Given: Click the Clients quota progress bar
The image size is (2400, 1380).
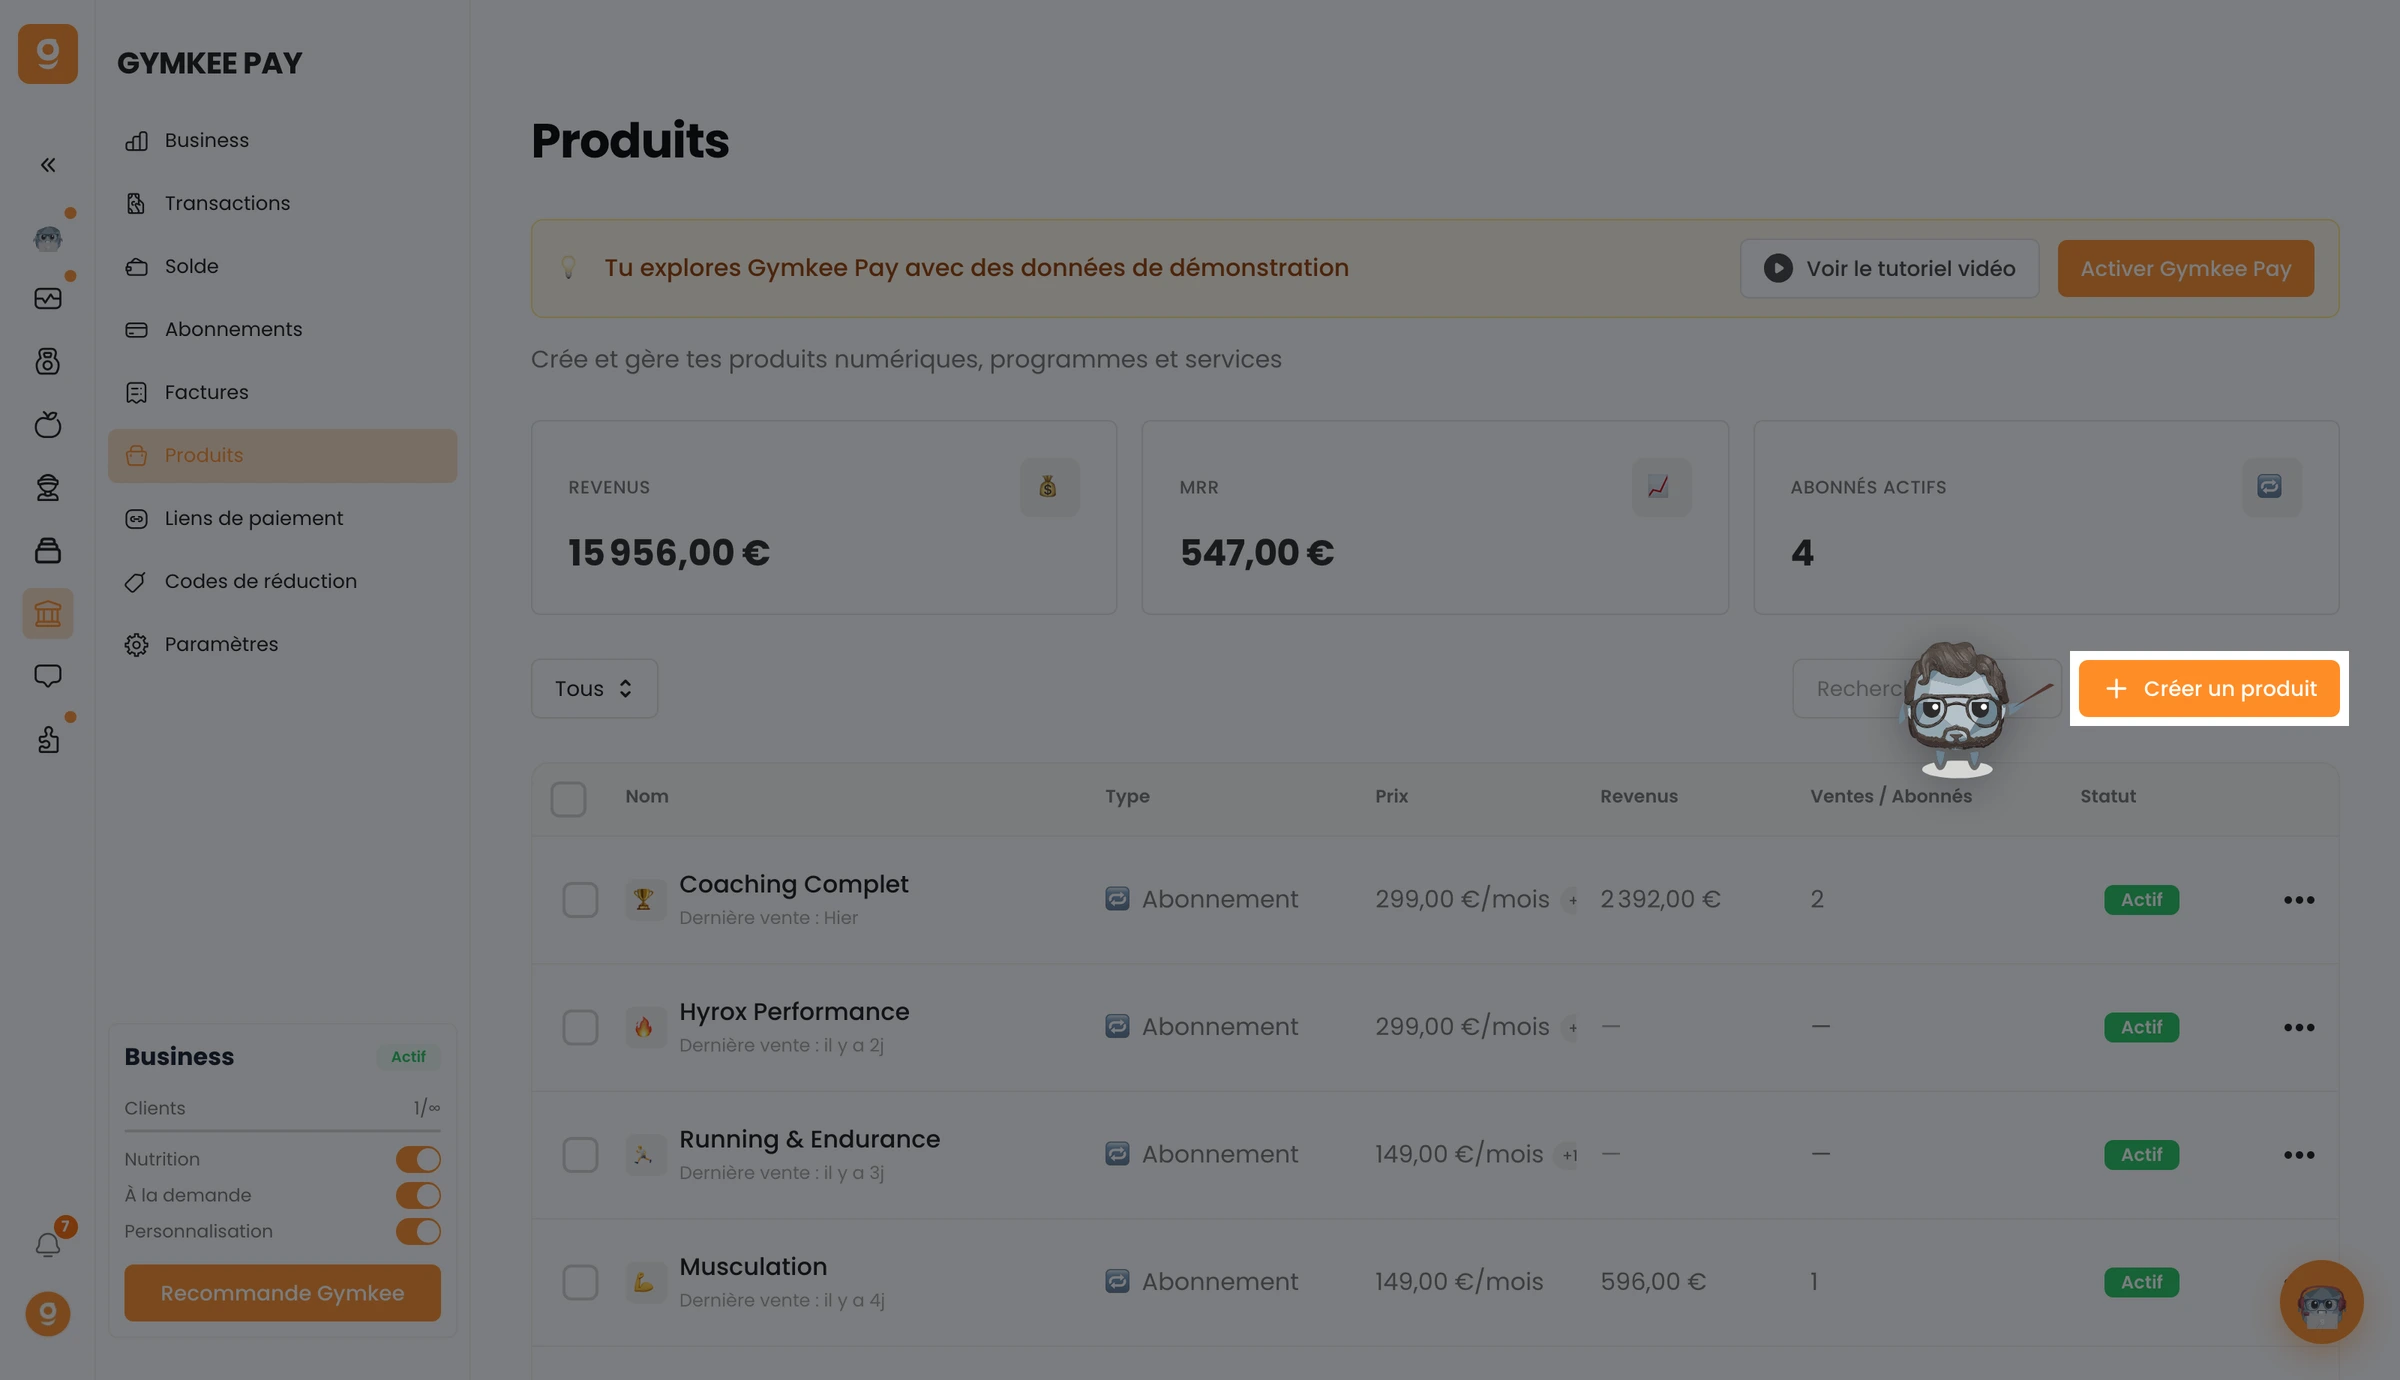Looking at the screenshot, I should [282, 1131].
